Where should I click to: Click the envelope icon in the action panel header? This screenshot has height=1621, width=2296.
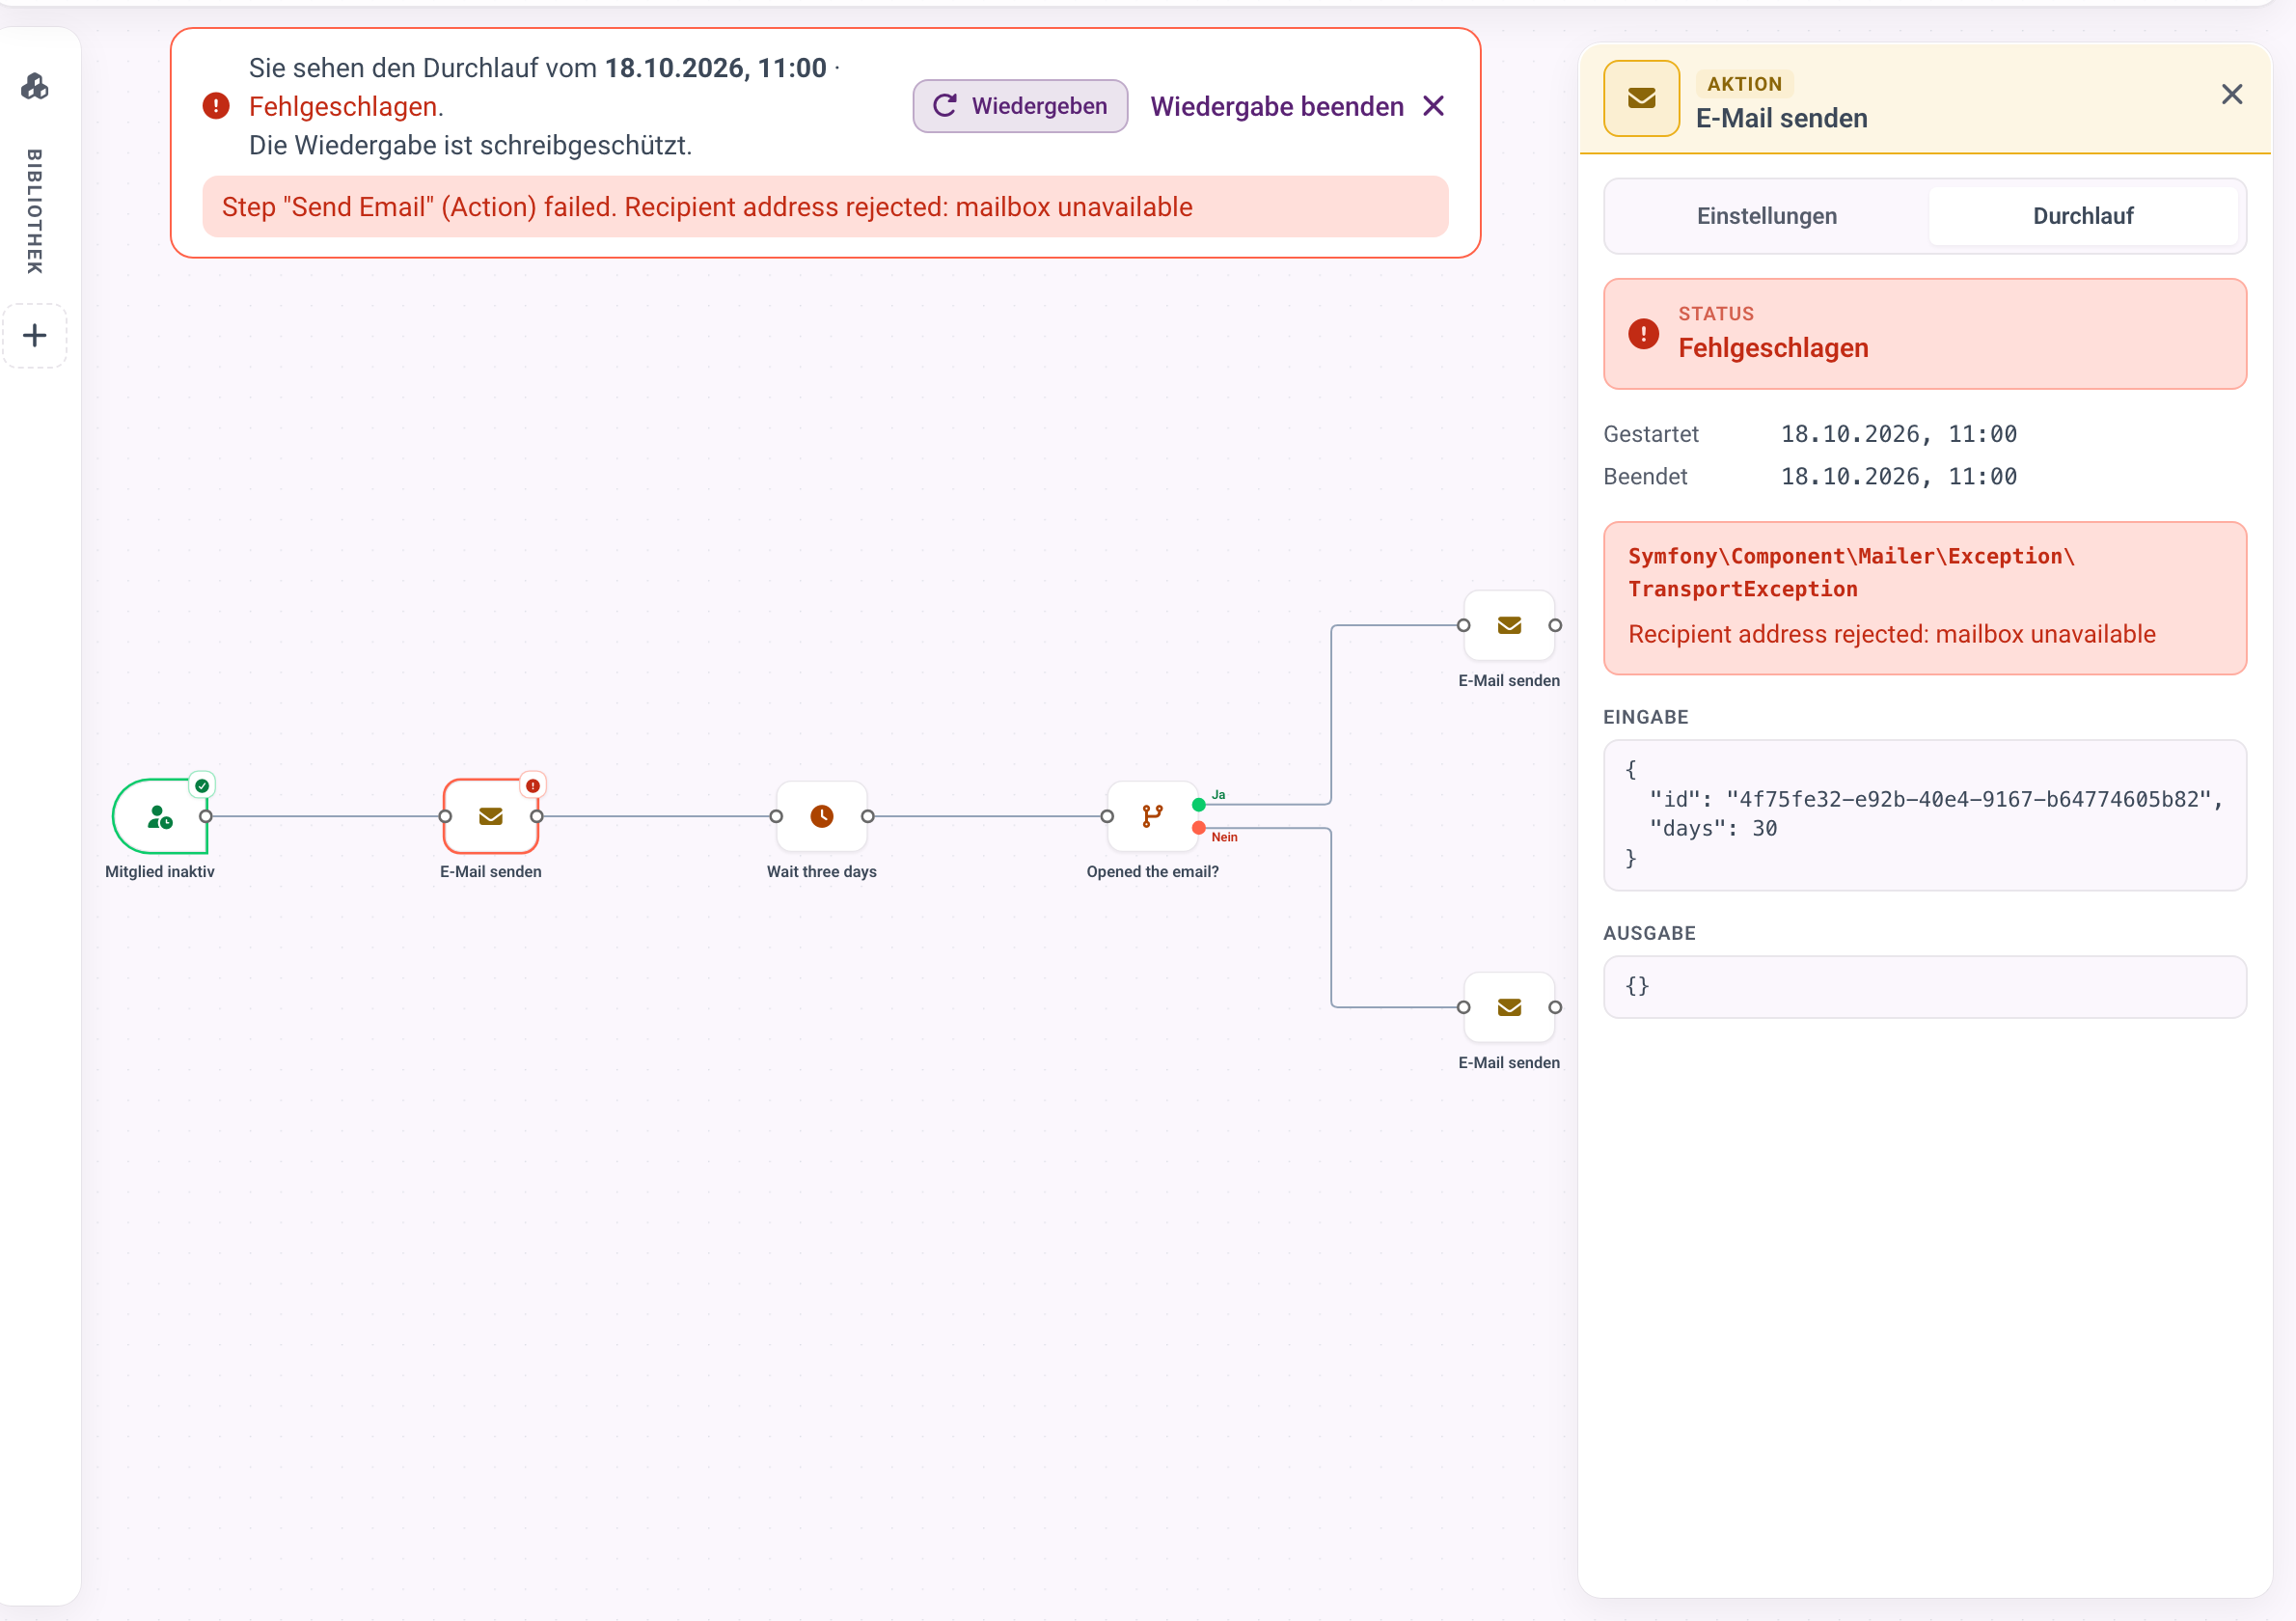1641,98
